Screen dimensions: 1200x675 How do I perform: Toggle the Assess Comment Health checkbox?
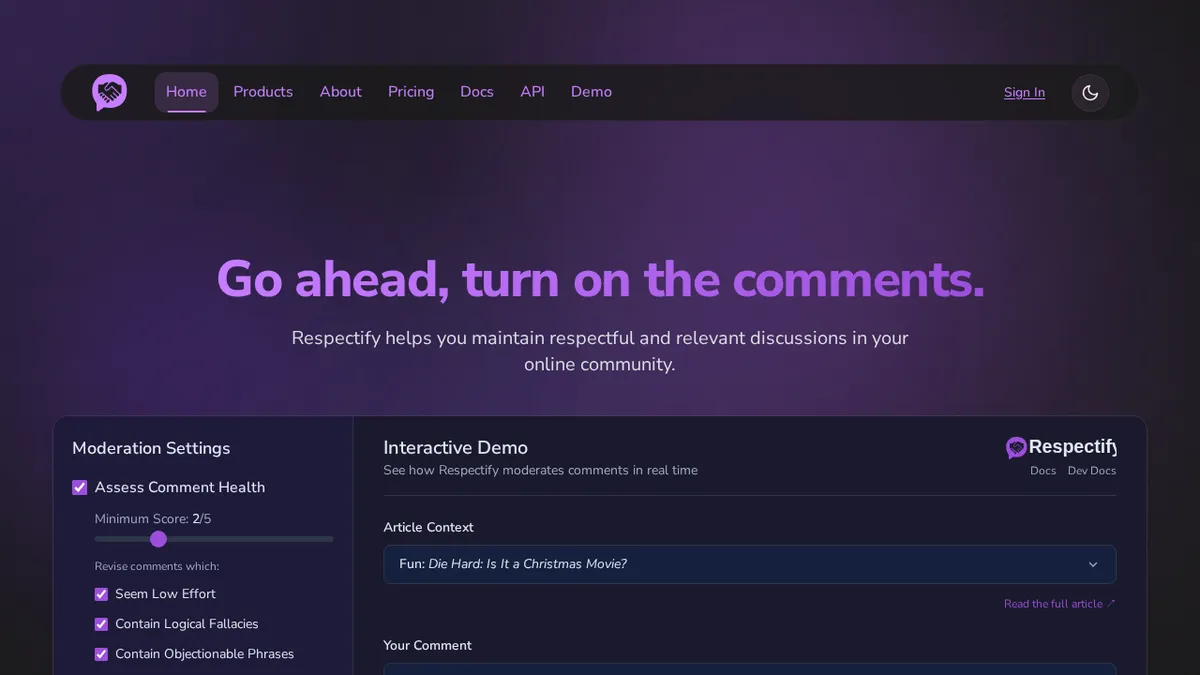coord(80,488)
